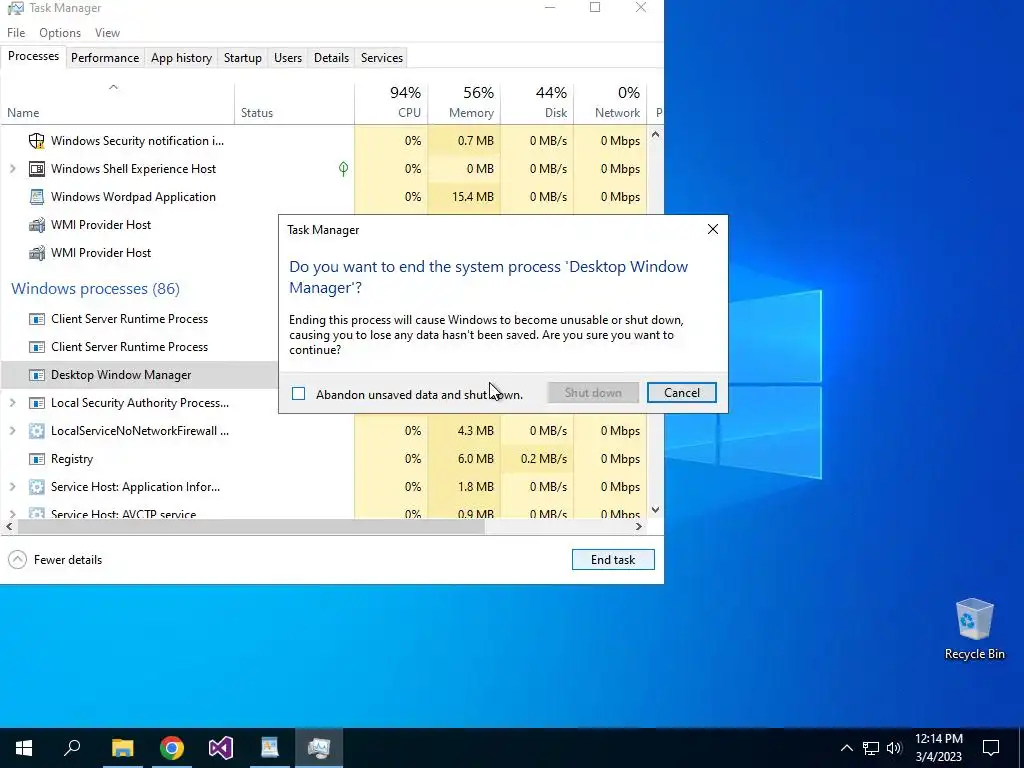1024x768 pixels.
Task: Click Local Security Authority Process icon
Action: (x=37, y=404)
